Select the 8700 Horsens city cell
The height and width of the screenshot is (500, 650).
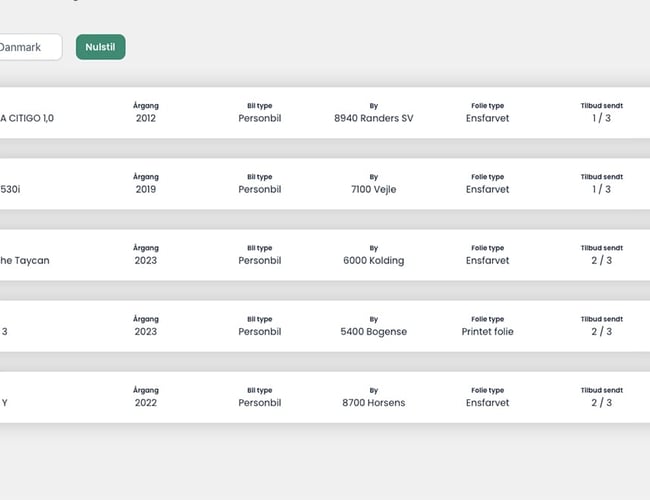tap(373, 403)
